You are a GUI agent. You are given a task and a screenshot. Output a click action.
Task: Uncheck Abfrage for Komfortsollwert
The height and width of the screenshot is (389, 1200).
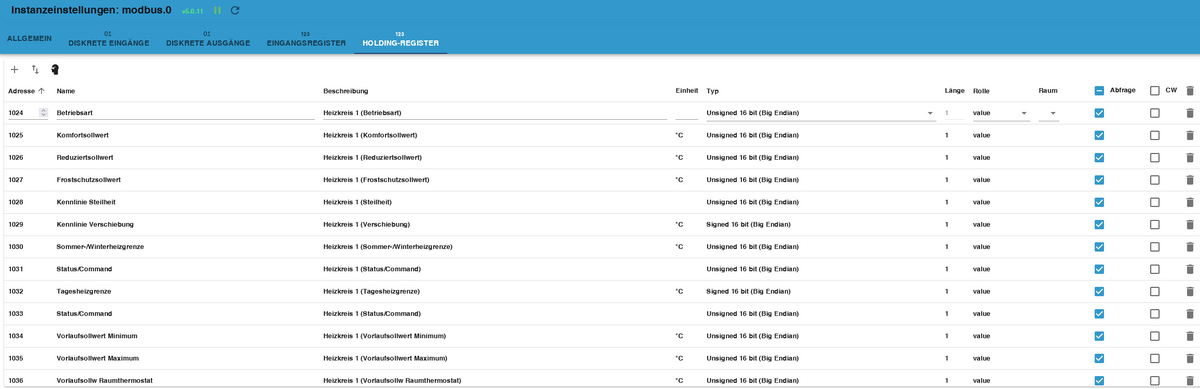click(1099, 135)
